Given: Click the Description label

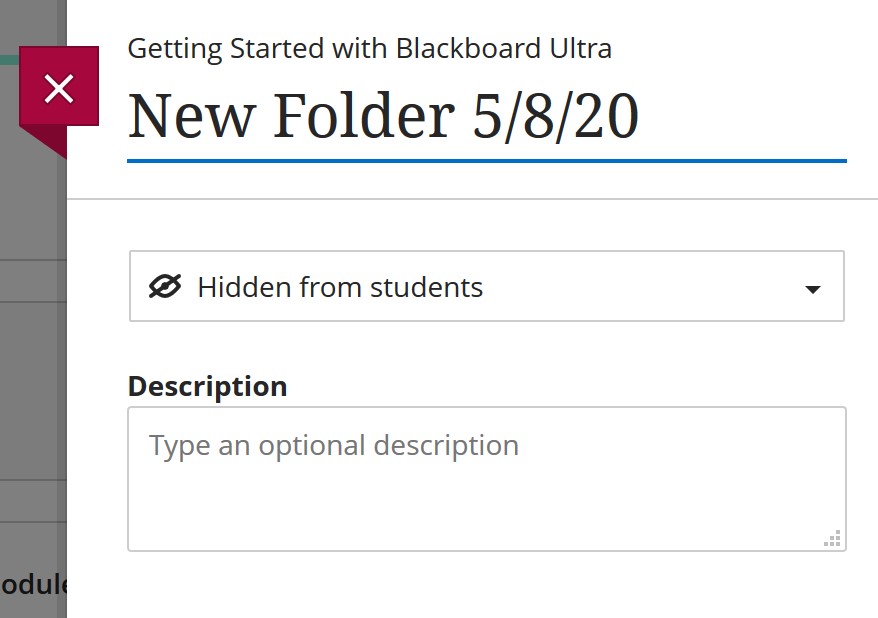Looking at the screenshot, I should tap(206, 386).
